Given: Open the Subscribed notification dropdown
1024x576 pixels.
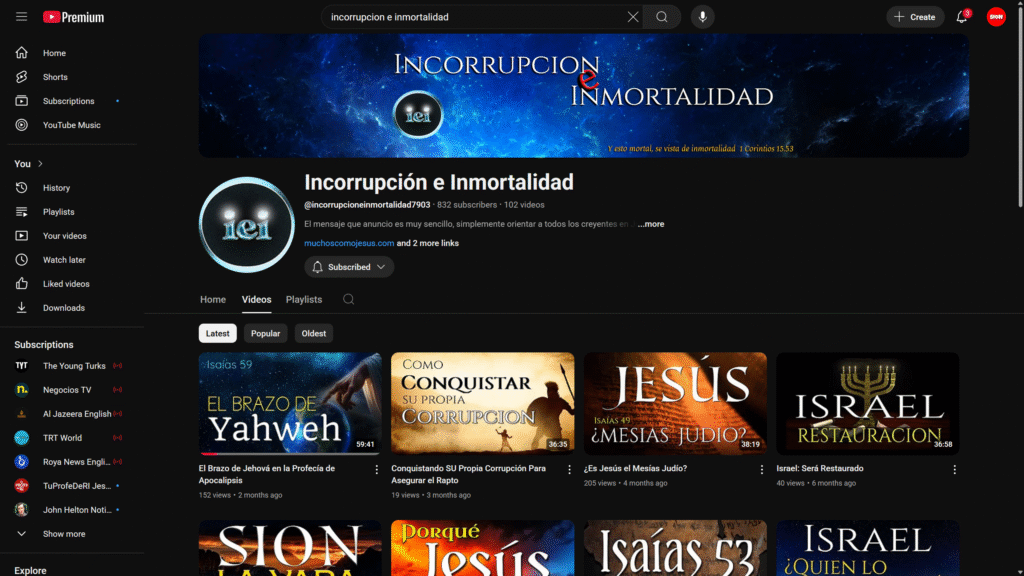Looking at the screenshot, I should (x=349, y=267).
